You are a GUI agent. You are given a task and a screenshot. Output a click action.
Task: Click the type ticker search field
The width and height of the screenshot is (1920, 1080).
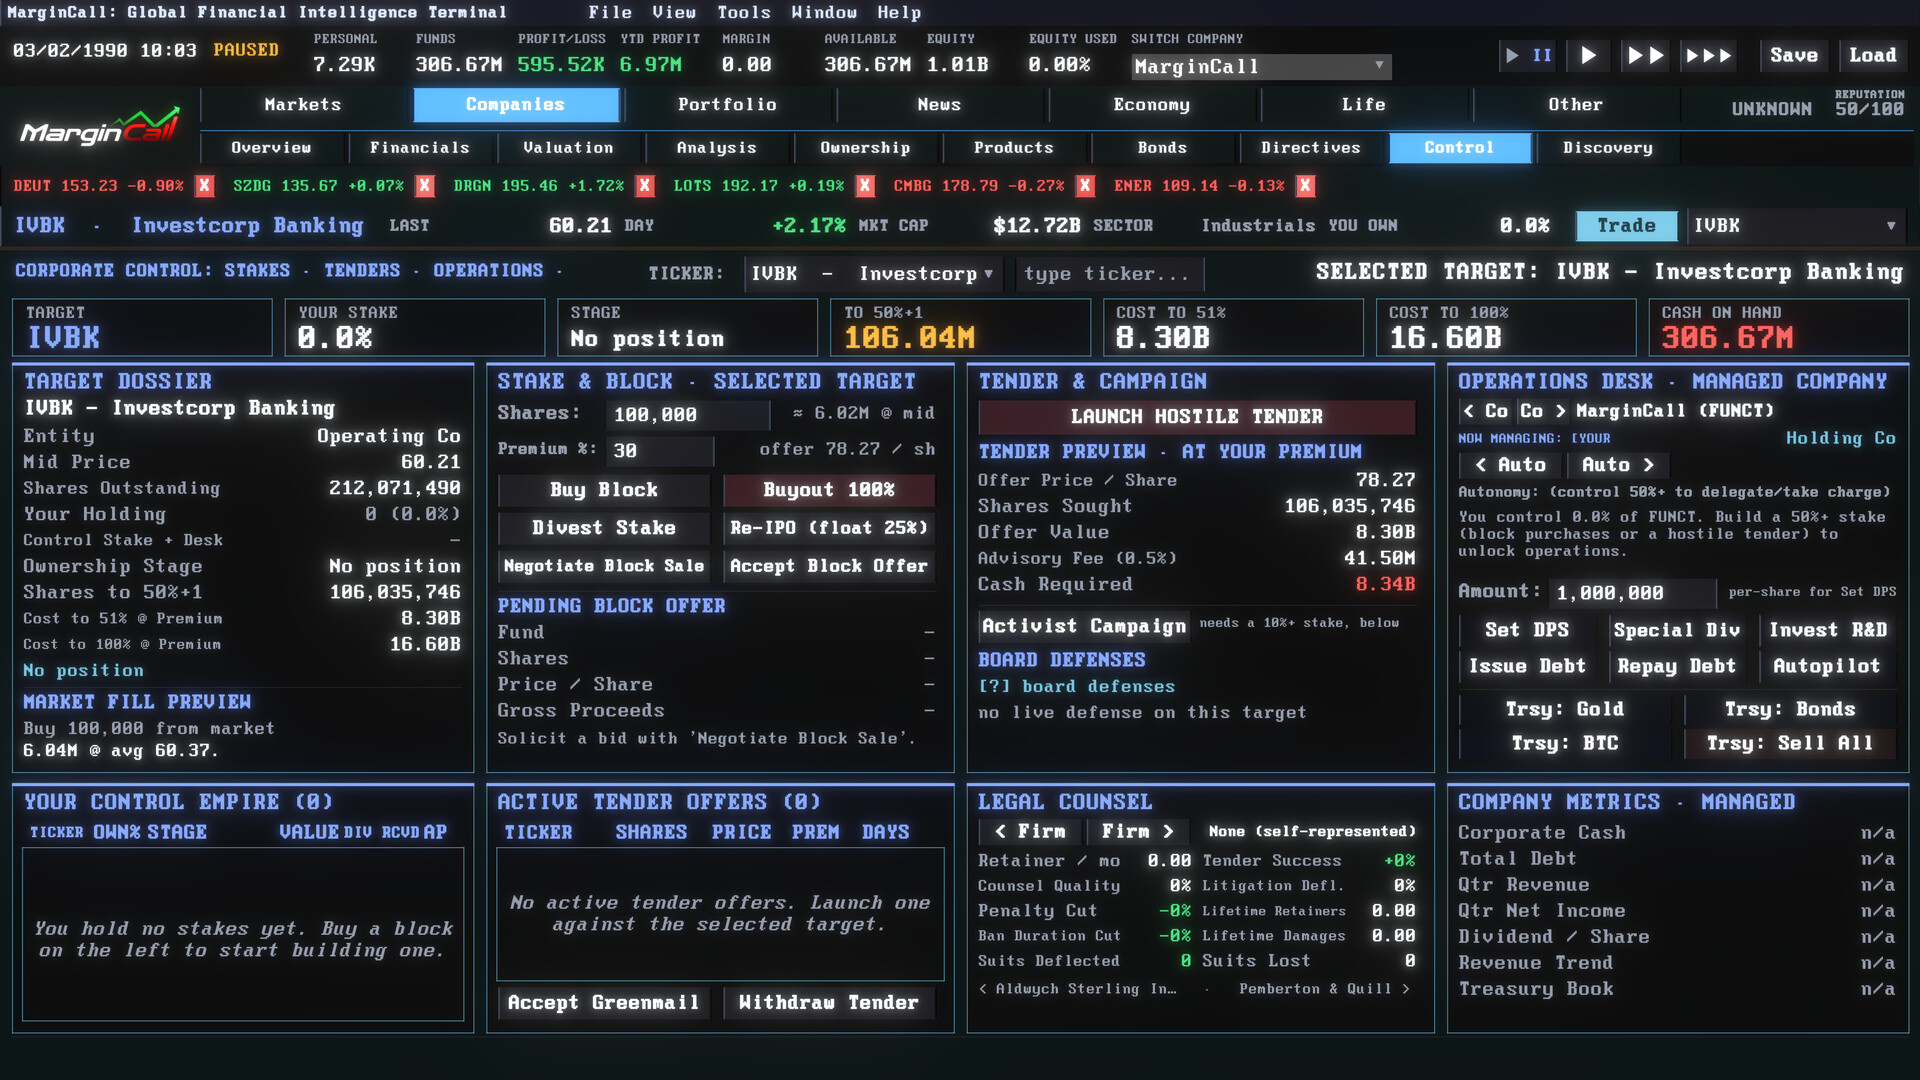(x=1110, y=274)
